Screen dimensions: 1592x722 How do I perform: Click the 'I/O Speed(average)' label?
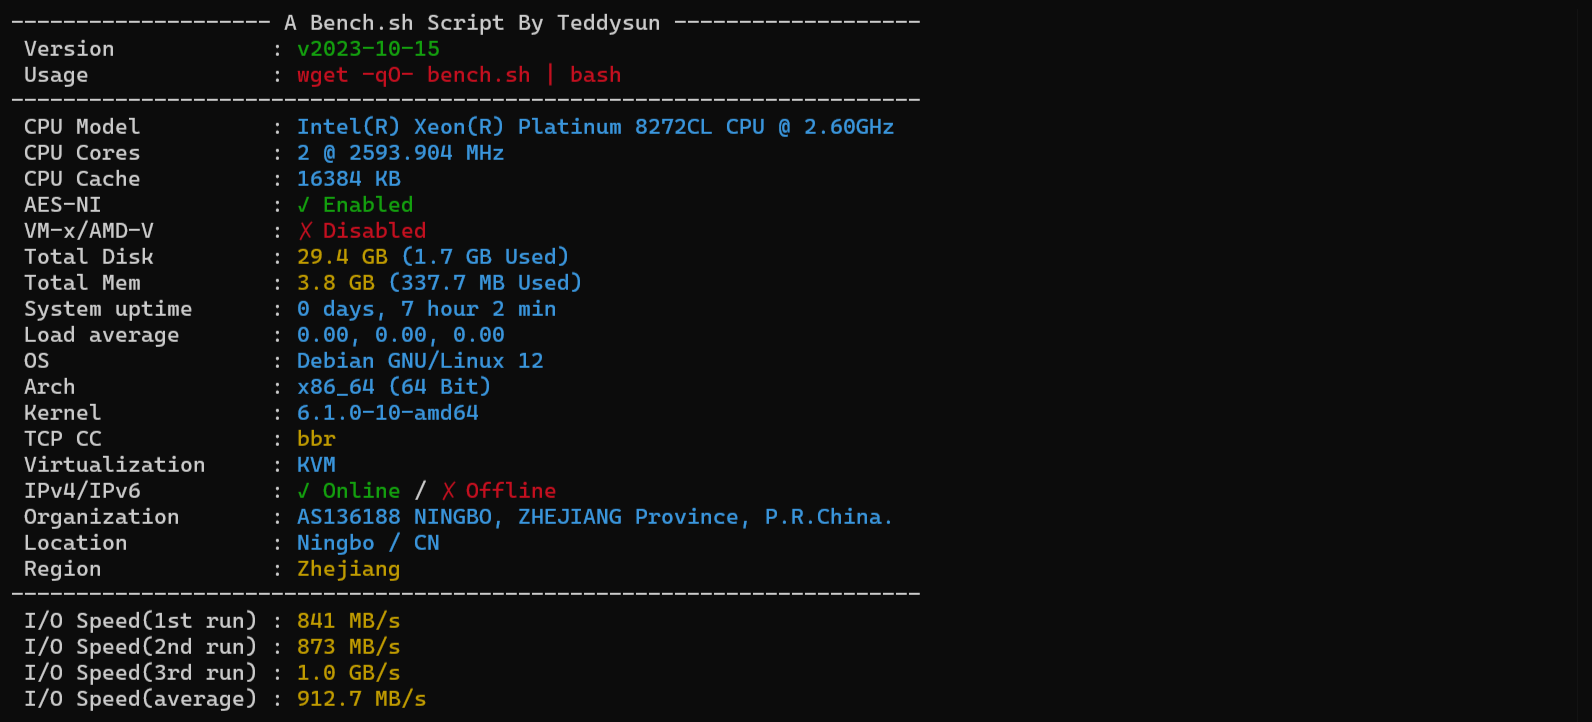(141, 699)
